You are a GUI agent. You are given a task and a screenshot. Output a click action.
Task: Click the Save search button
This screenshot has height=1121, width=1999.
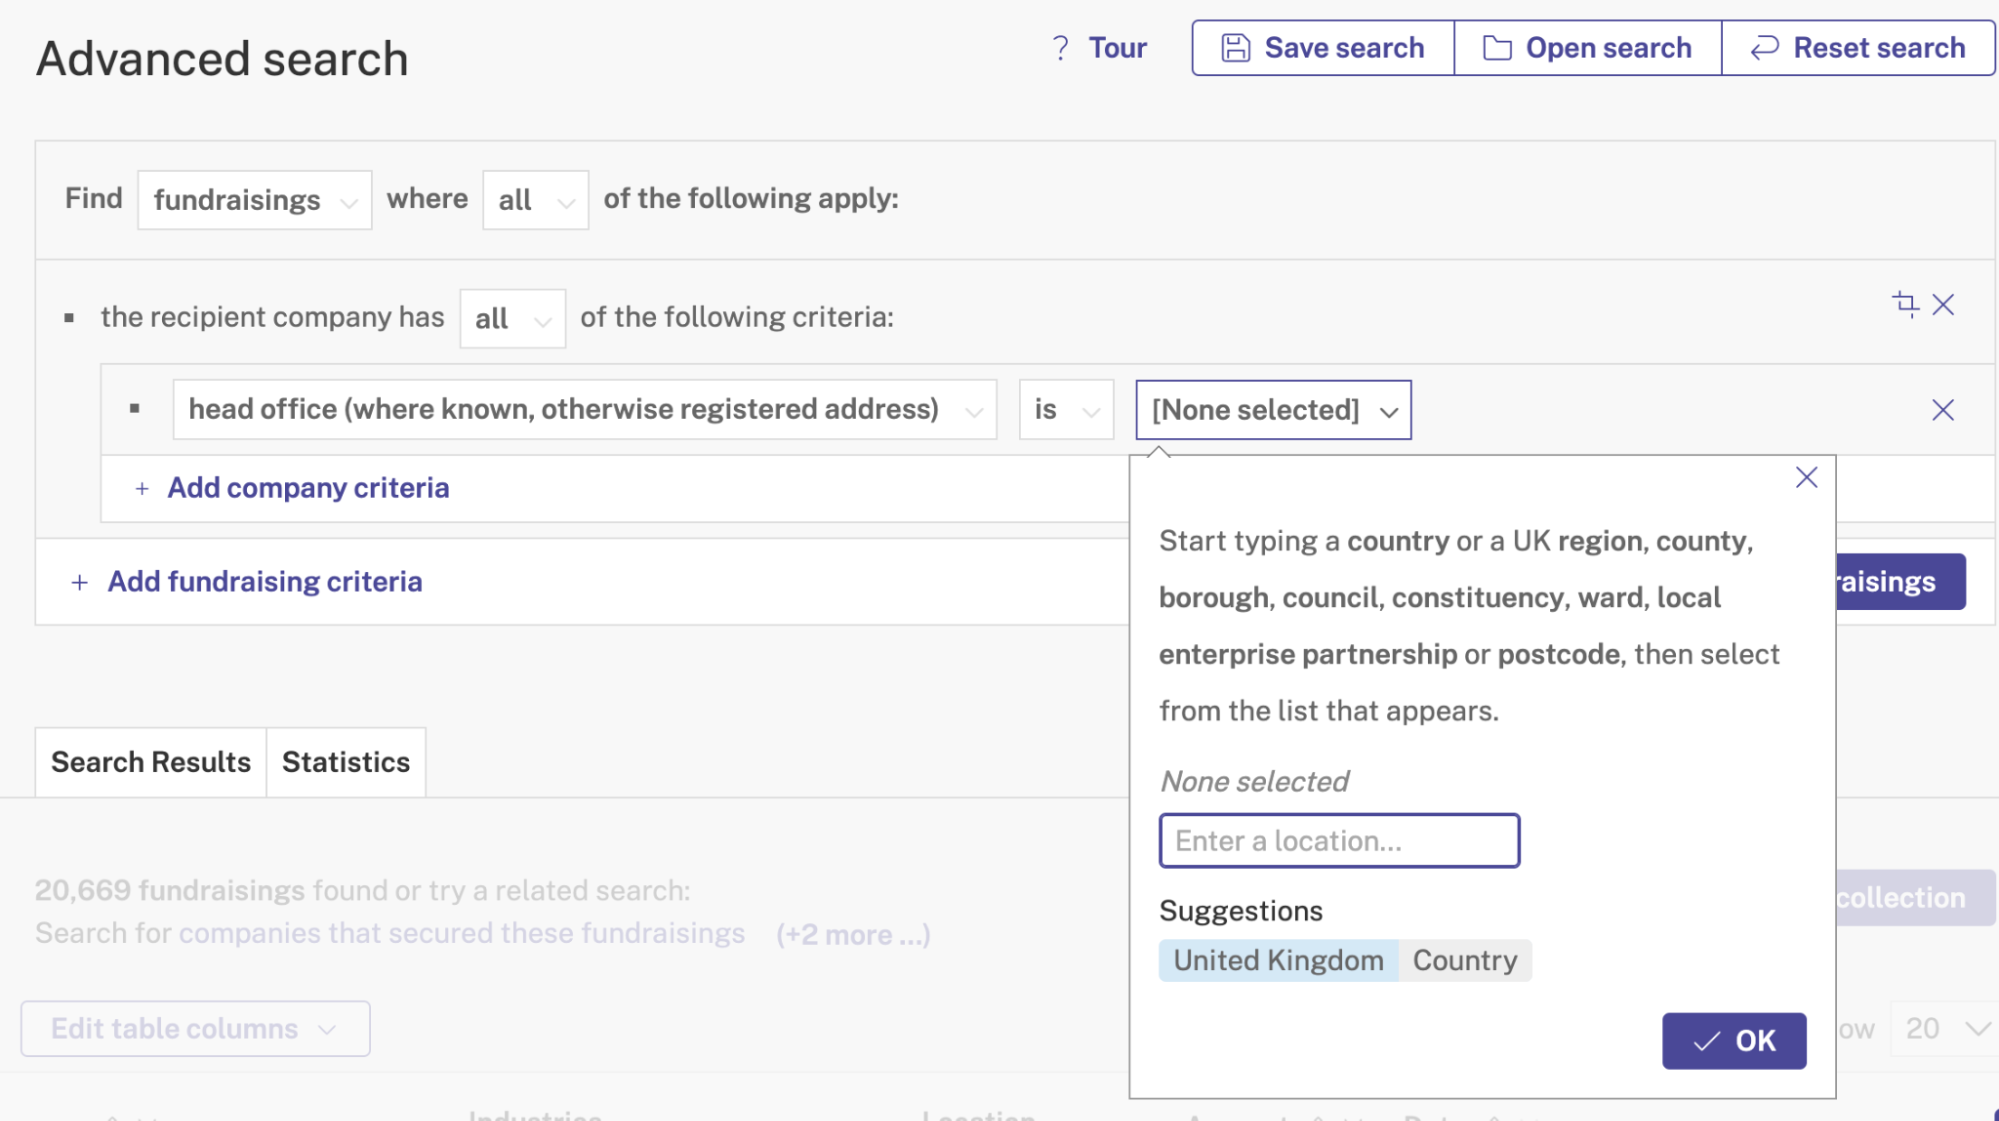(1322, 48)
